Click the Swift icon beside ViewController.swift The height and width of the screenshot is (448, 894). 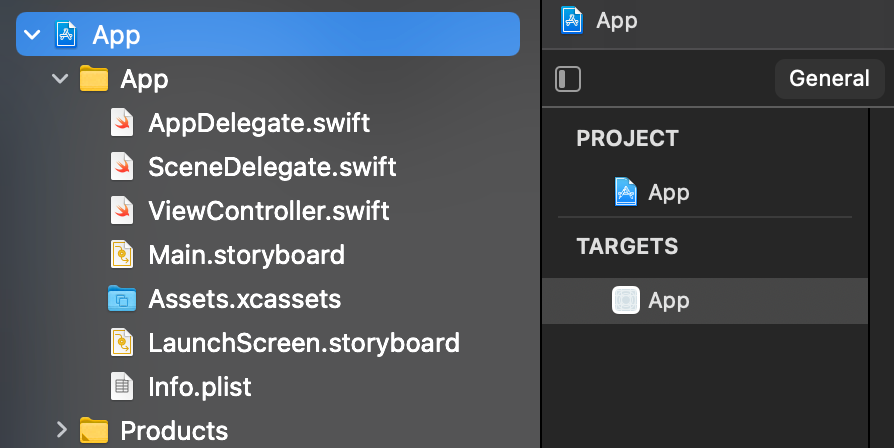121,210
